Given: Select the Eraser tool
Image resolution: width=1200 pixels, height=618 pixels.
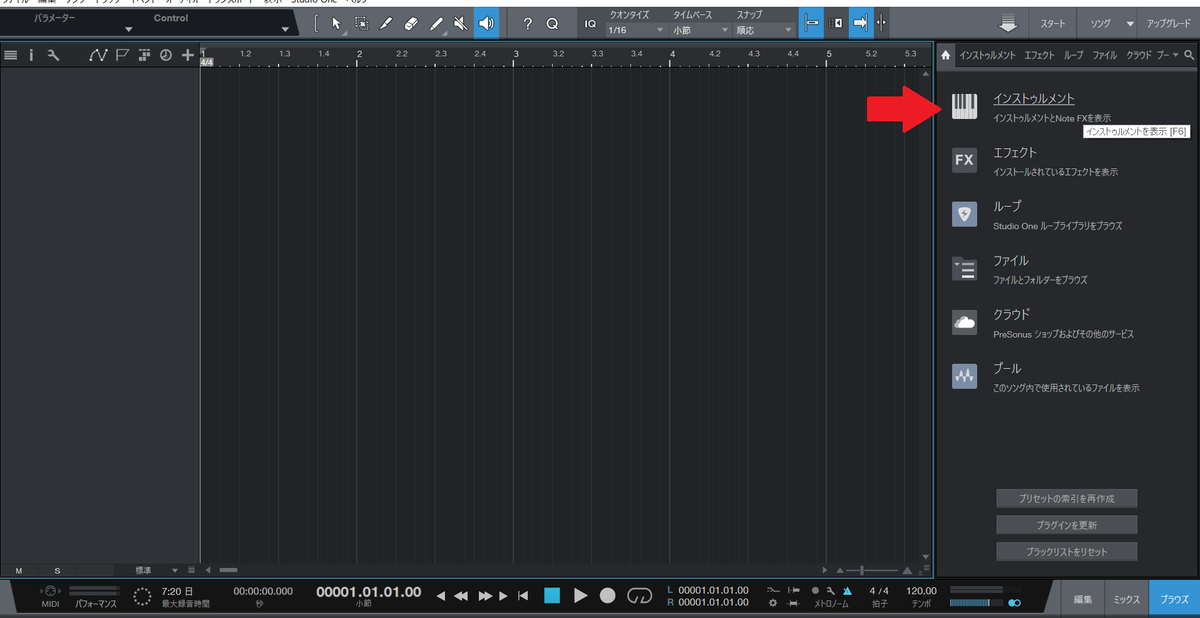Looking at the screenshot, I should [410, 23].
